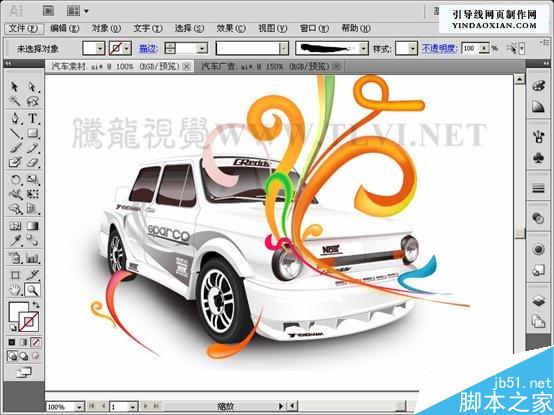Close the 汽车素材.ai tab

point(187,66)
